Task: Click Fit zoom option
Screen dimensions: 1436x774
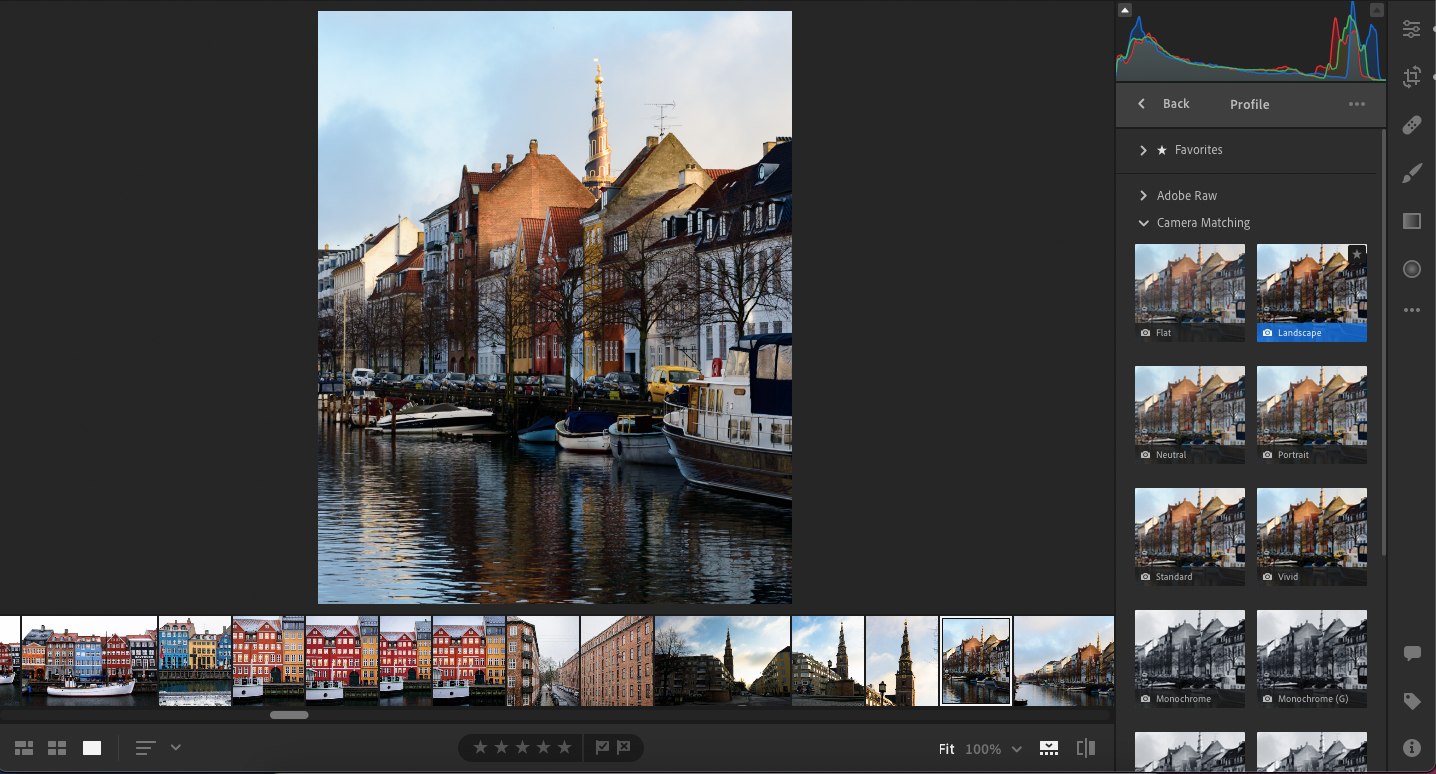Action: [946, 749]
